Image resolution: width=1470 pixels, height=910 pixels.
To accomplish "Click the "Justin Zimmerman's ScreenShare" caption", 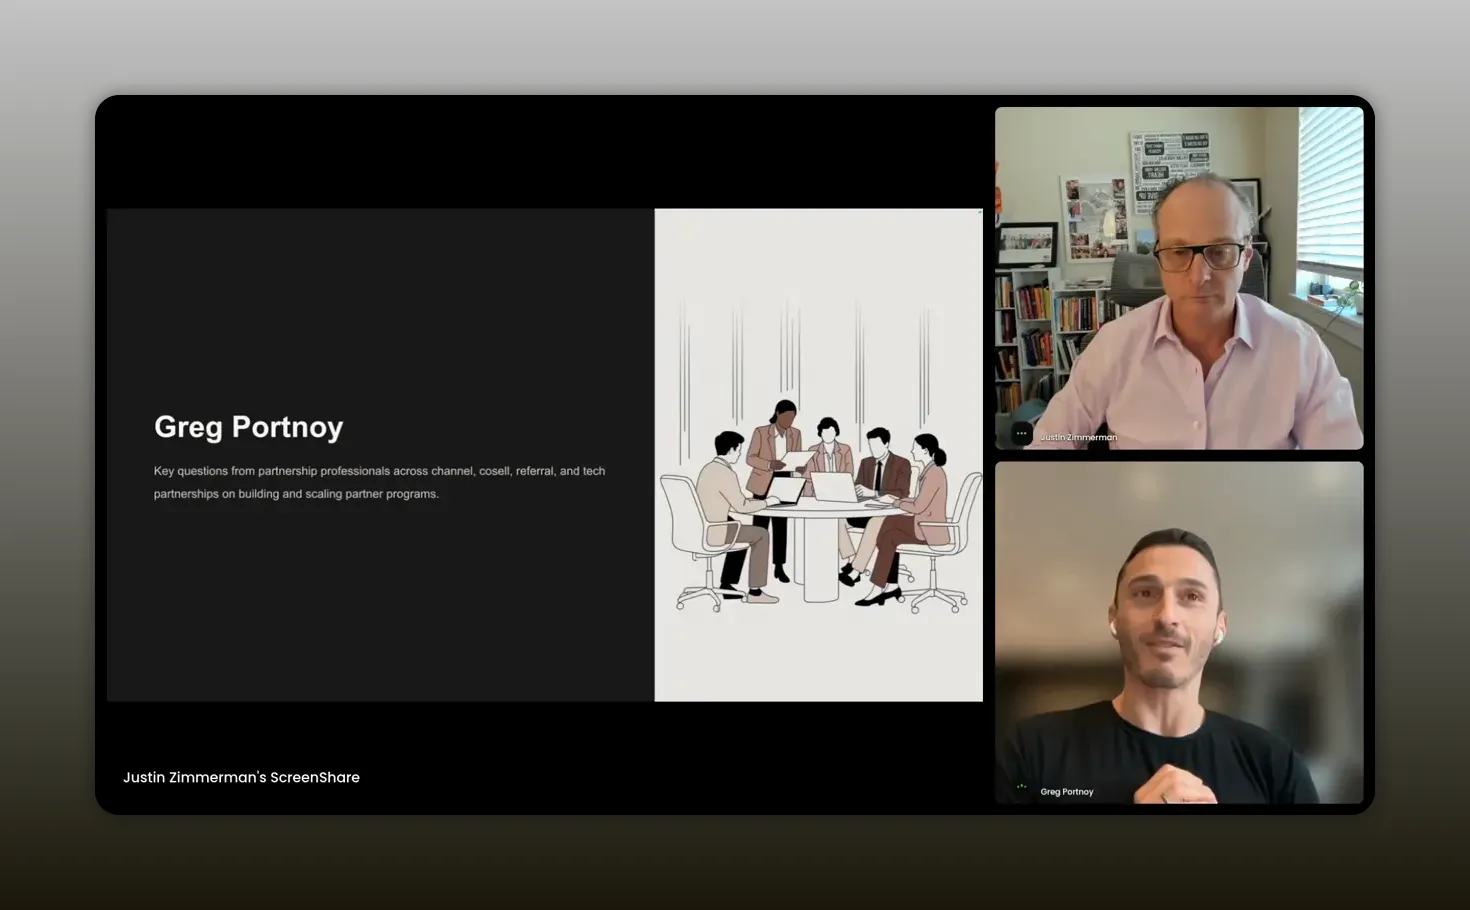I will pyautogui.click(x=241, y=777).
